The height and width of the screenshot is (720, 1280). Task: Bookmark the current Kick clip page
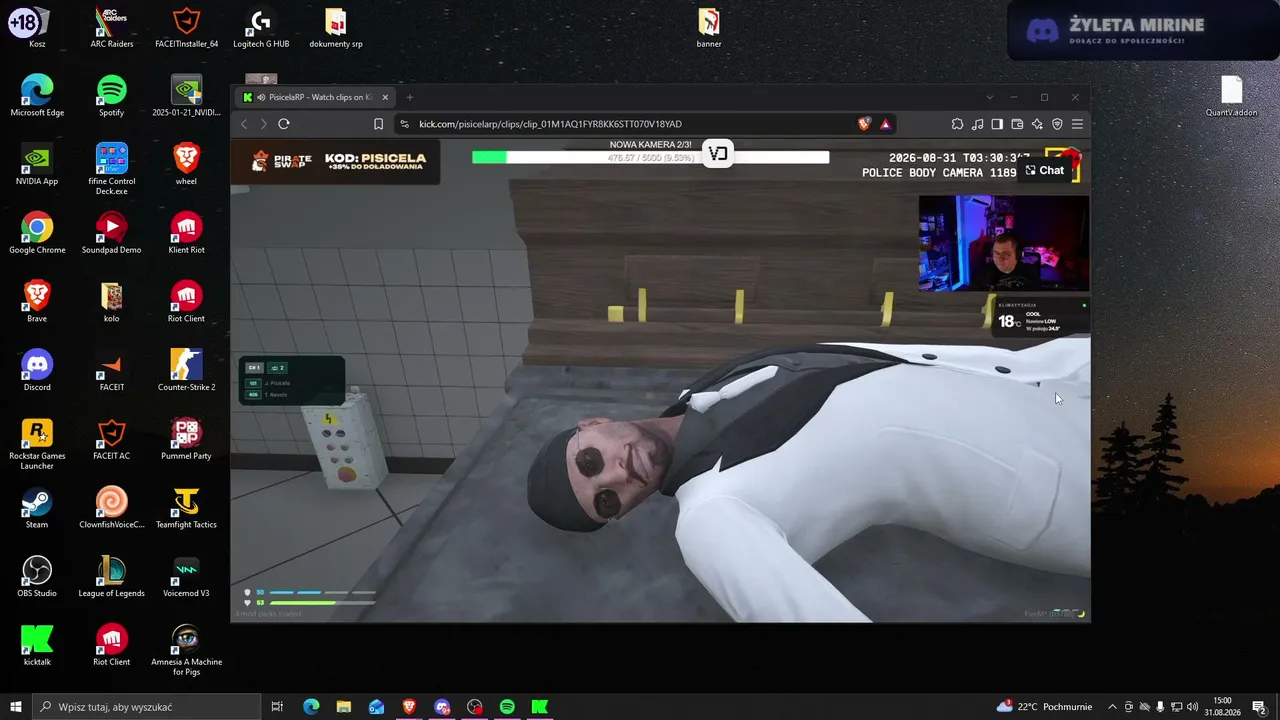pos(378,124)
